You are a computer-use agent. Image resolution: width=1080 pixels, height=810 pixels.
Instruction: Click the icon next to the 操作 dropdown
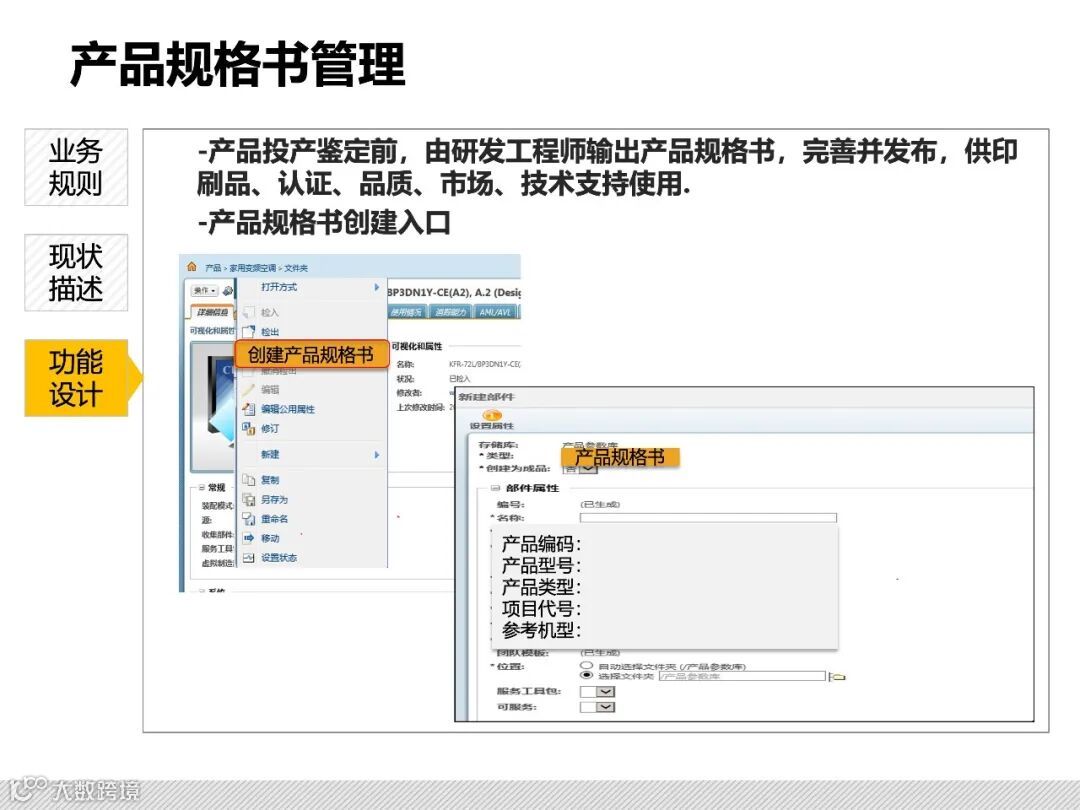(228, 291)
